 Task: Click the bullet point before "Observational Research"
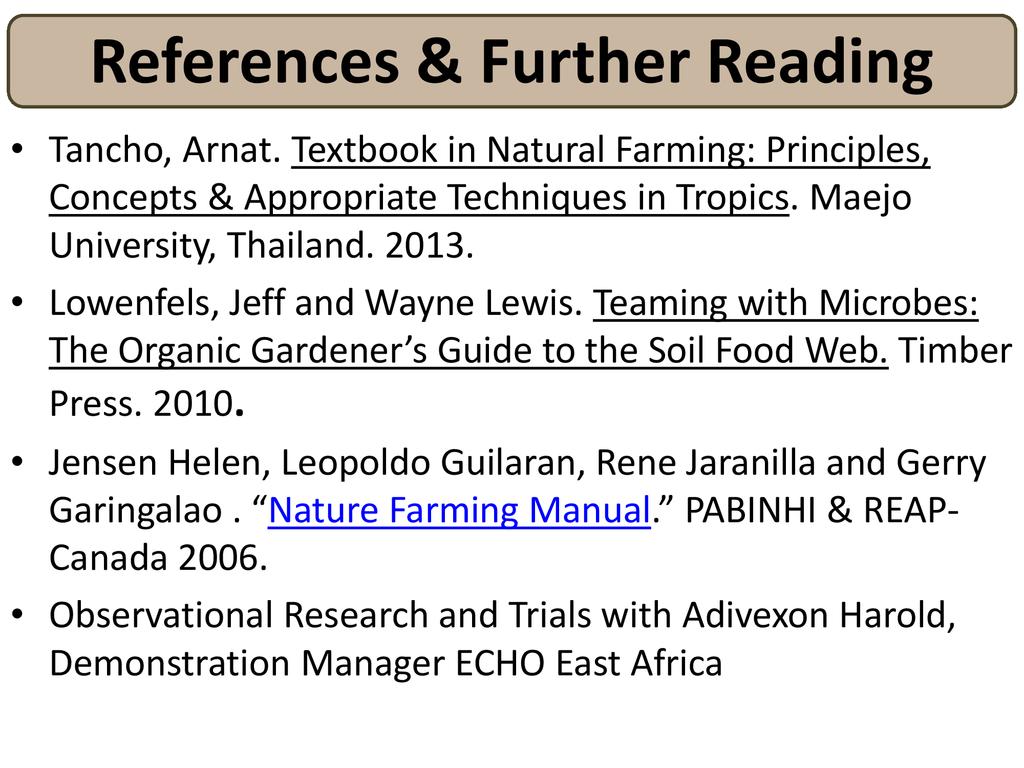pyautogui.click(x=19, y=616)
